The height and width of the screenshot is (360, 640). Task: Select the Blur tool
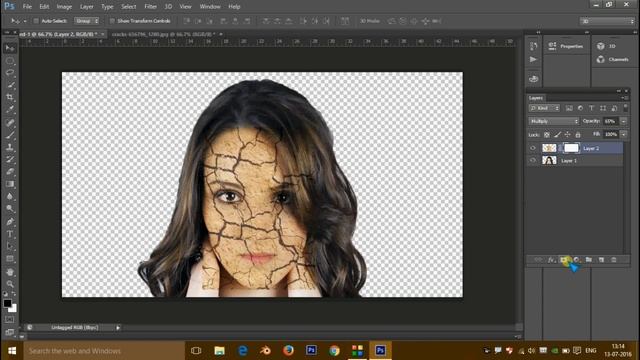pyautogui.click(x=10, y=196)
